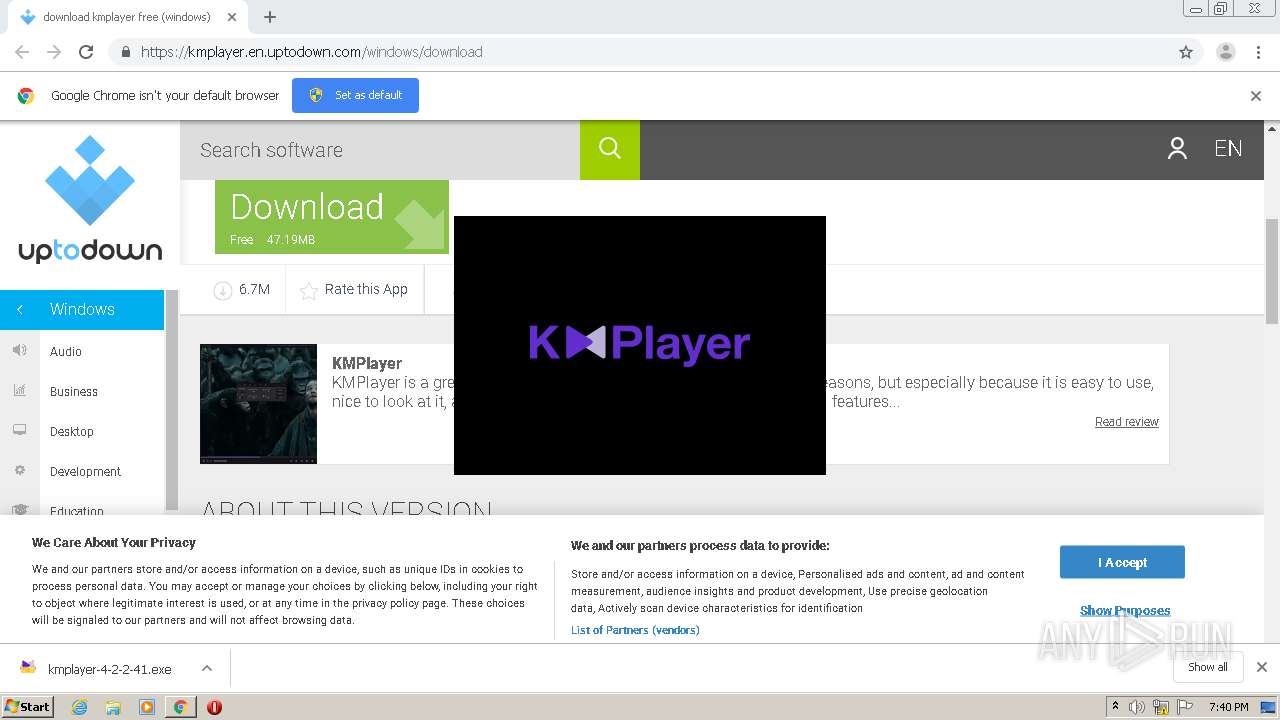Image resolution: width=1280 pixels, height=720 pixels.
Task: Close the downloads shelf
Action: [1262, 667]
